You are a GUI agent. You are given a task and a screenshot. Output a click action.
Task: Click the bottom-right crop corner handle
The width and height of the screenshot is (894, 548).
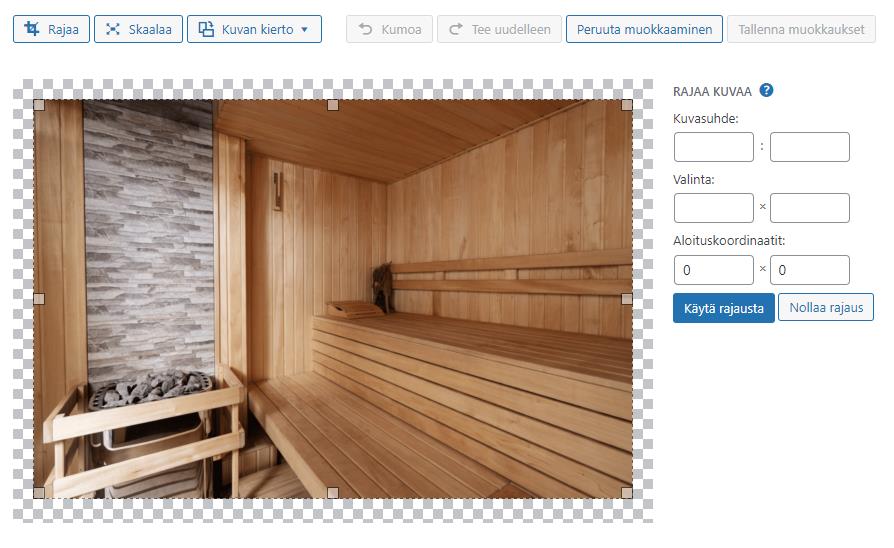[627, 492]
